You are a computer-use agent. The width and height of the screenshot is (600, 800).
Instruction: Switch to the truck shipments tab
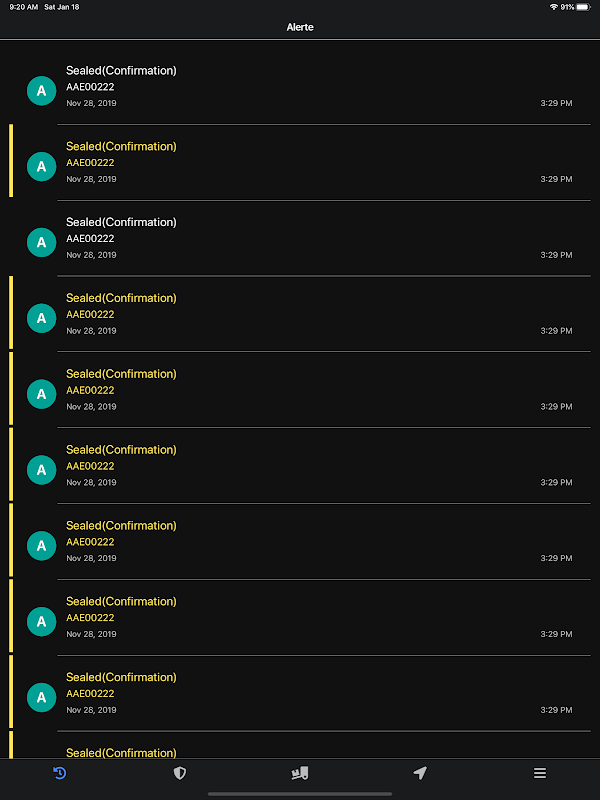coord(300,773)
